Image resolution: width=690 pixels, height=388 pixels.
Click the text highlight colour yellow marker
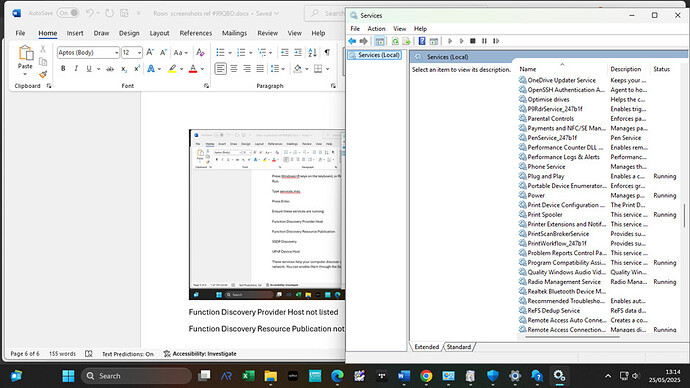pos(172,69)
